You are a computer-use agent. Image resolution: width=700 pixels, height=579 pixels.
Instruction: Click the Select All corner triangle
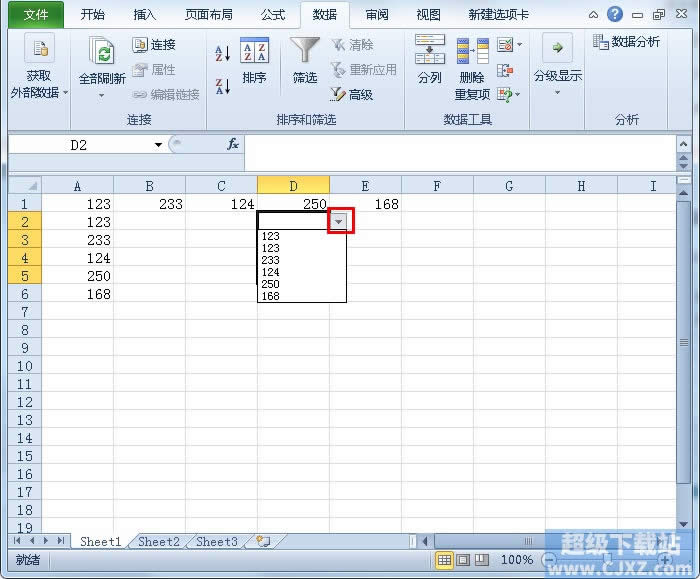pos(25,185)
